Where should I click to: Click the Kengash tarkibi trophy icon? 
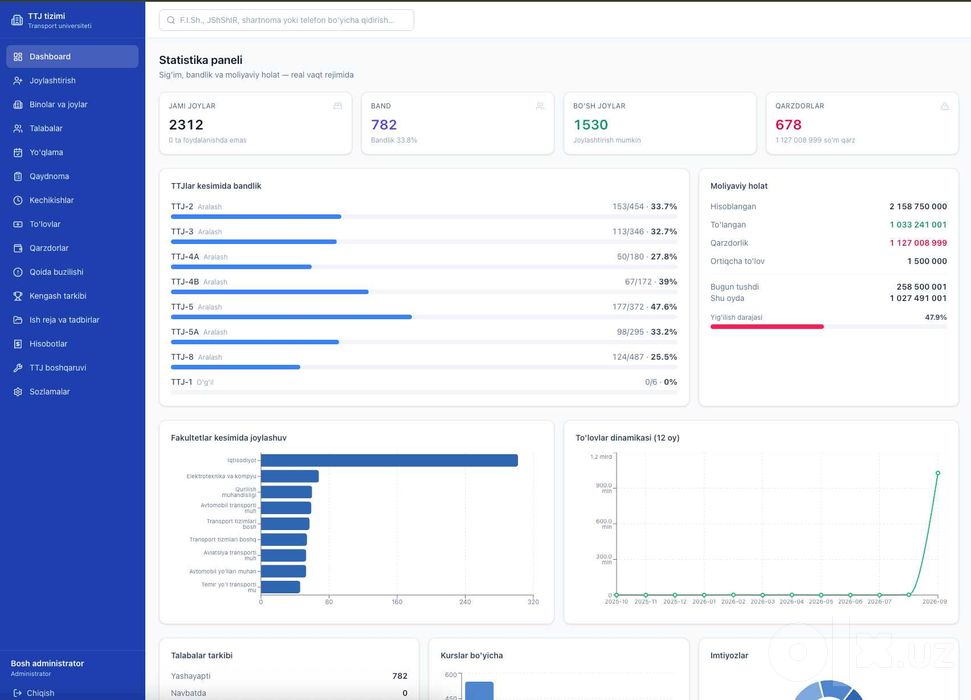[x=18, y=296]
